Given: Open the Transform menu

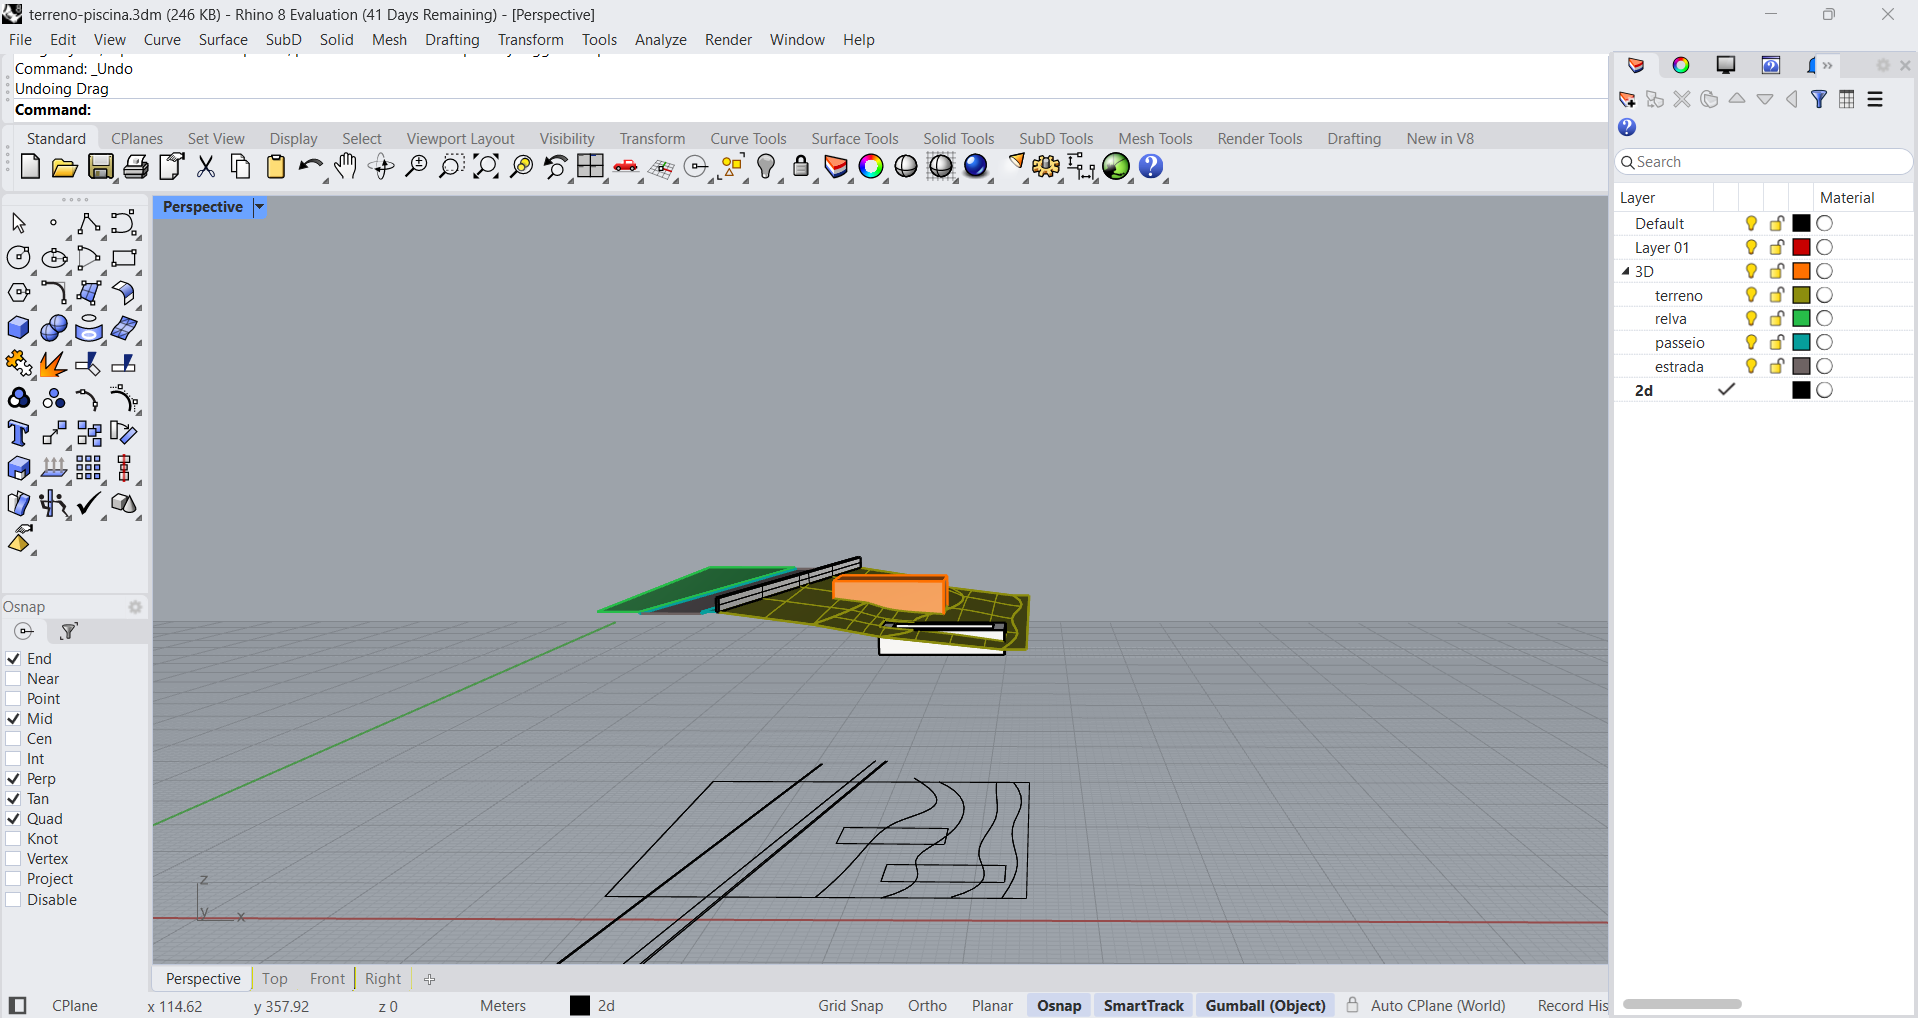Looking at the screenshot, I should [530, 40].
